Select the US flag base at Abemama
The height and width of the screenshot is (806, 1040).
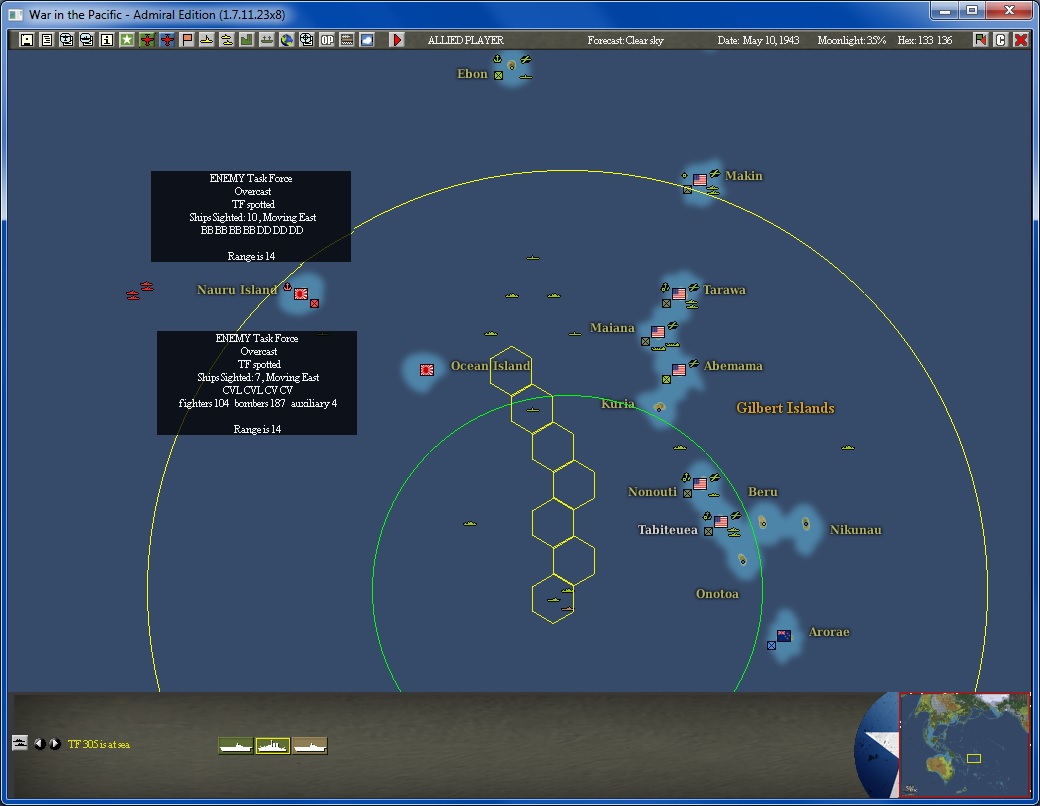679,369
